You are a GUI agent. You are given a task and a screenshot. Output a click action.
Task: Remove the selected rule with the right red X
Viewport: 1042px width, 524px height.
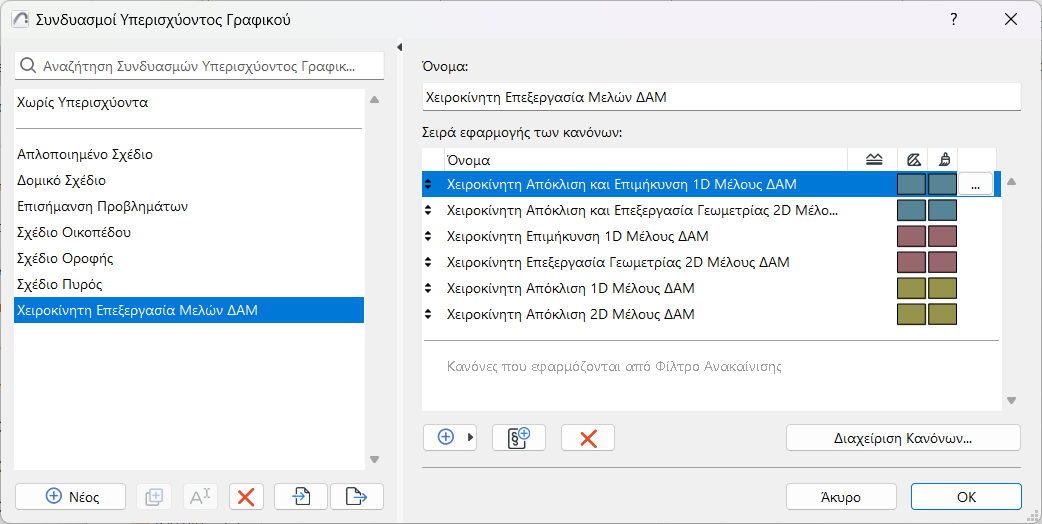coord(588,438)
